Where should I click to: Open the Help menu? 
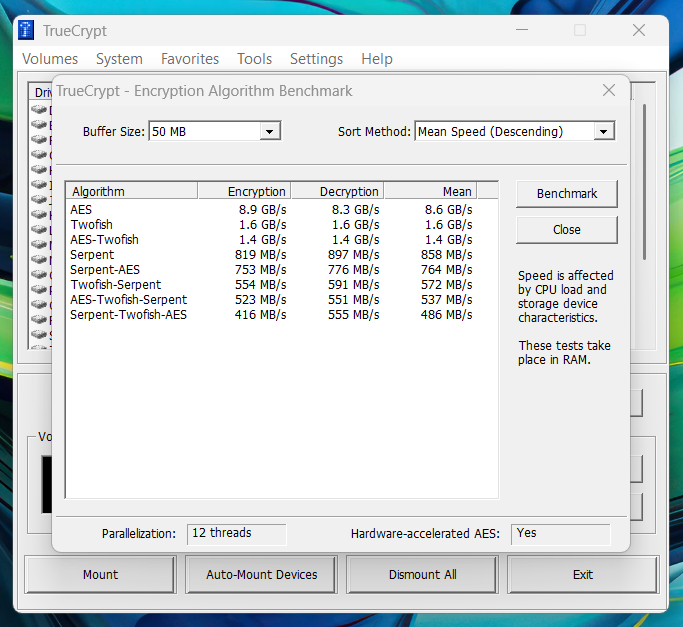[377, 59]
